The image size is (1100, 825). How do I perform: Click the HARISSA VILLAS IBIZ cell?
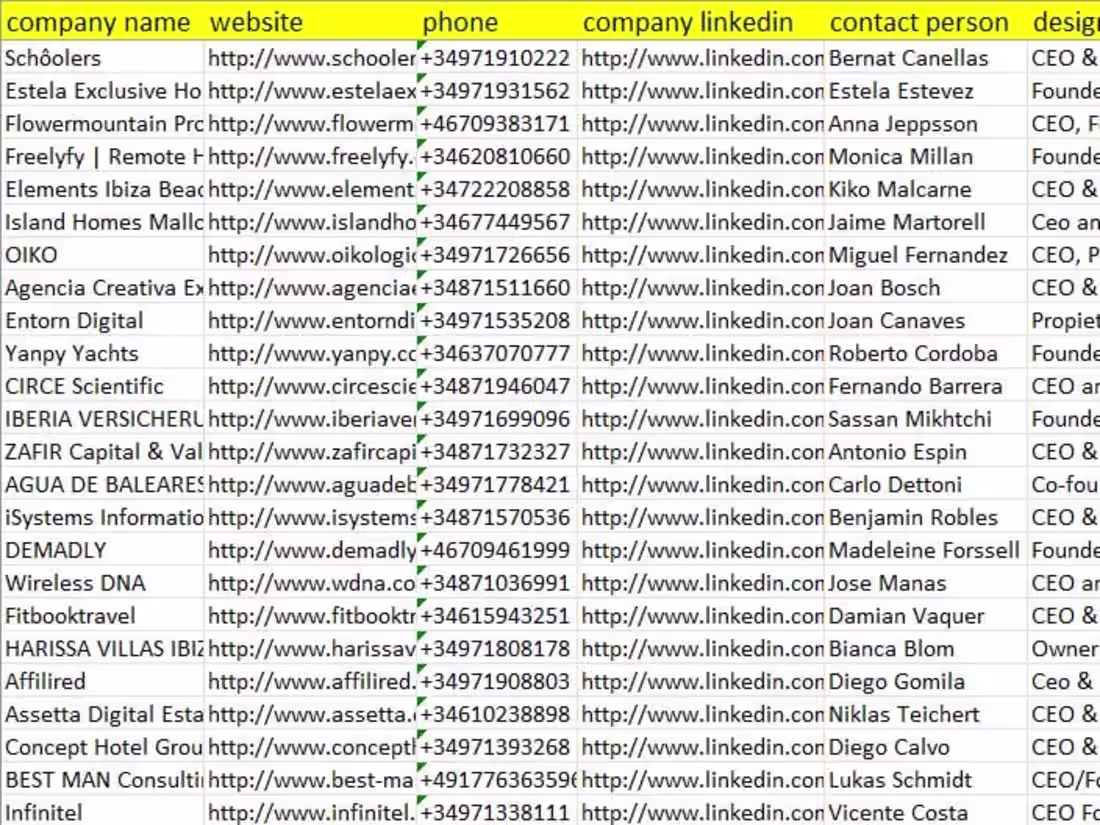(103, 648)
